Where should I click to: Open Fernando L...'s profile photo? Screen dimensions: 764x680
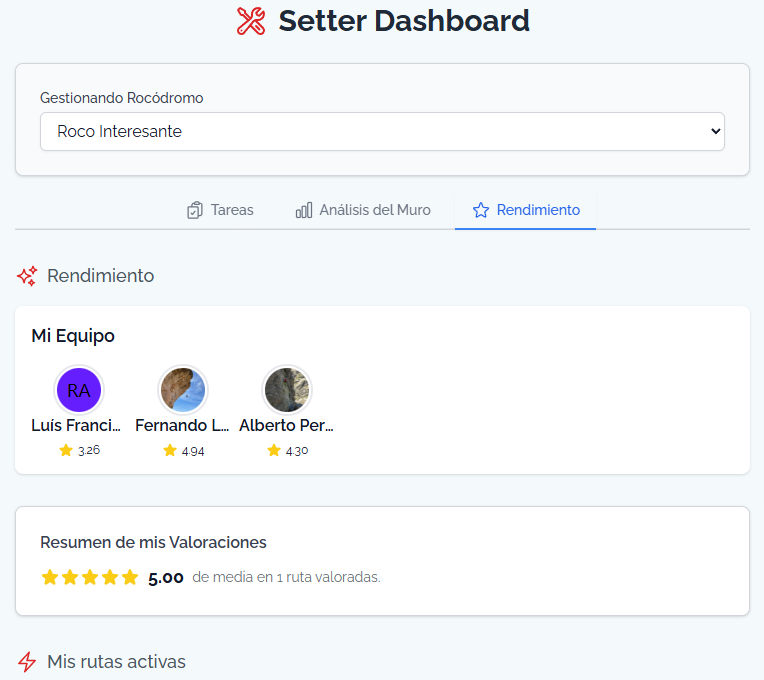click(x=183, y=390)
